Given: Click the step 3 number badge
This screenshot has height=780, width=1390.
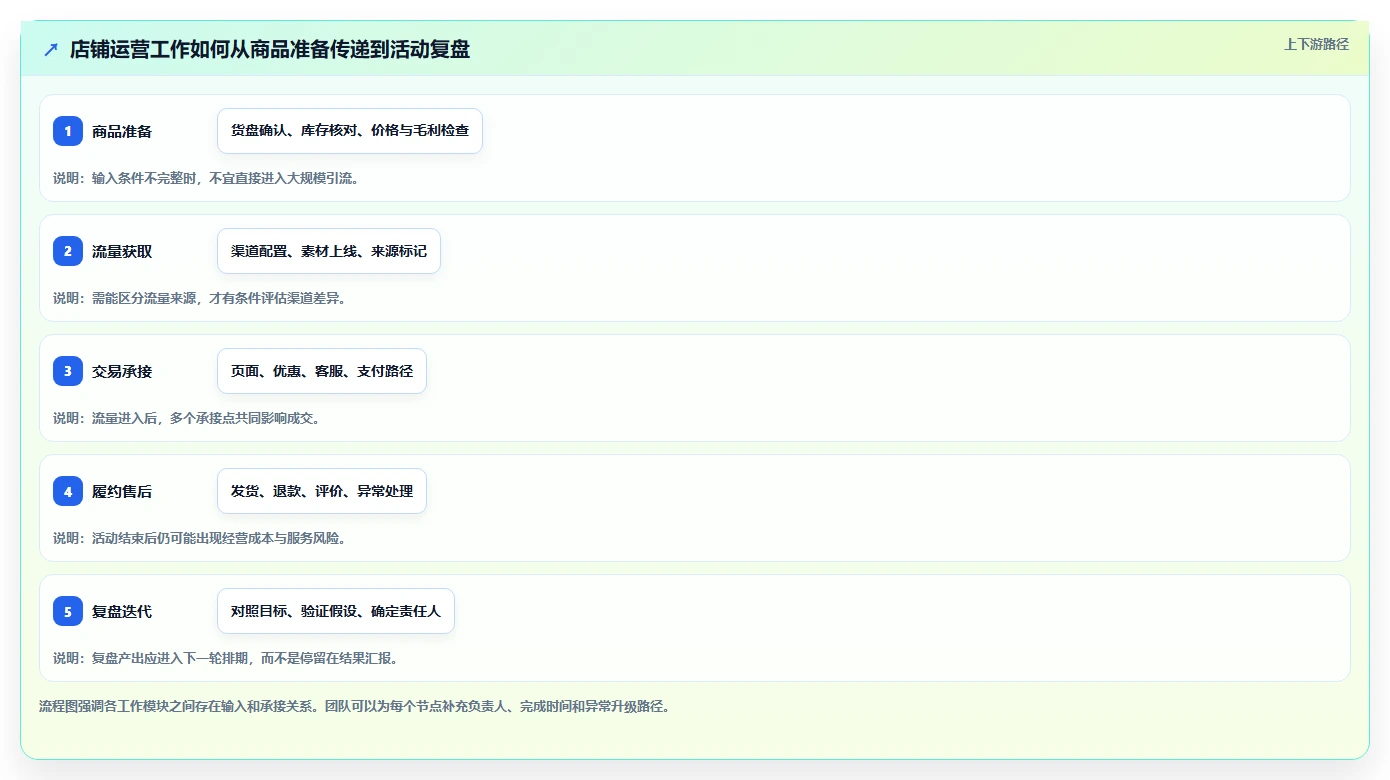Looking at the screenshot, I should click(x=68, y=371).
